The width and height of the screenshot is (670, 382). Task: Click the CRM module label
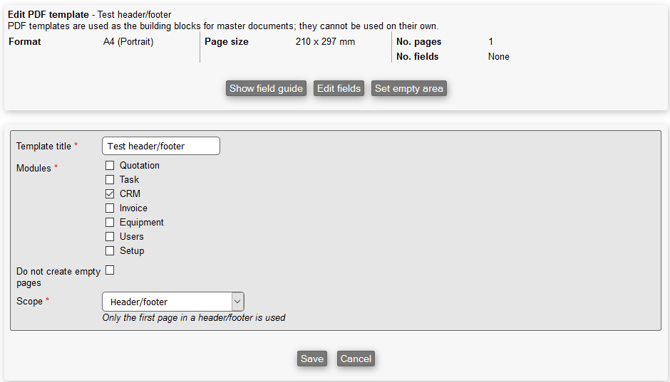click(x=130, y=194)
